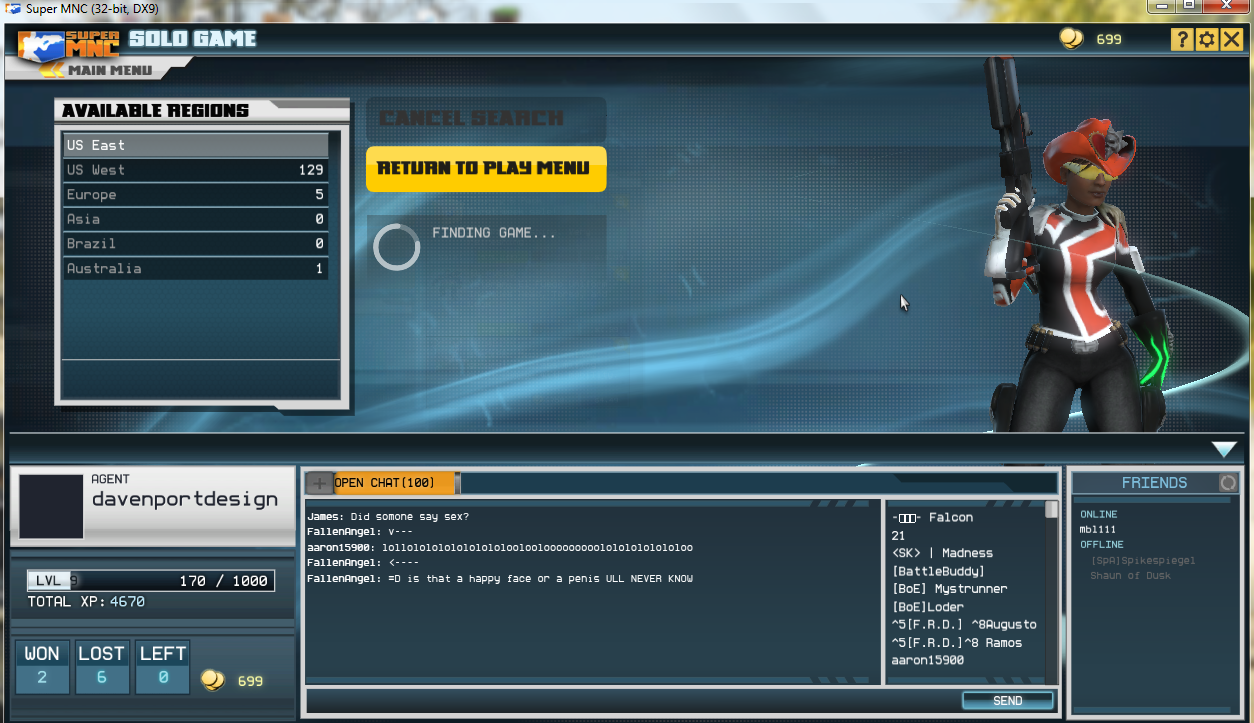The height and width of the screenshot is (723, 1254).
Task: Click the Total XP 4670 value
Action: pyautogui.click(x=127, y=602)
